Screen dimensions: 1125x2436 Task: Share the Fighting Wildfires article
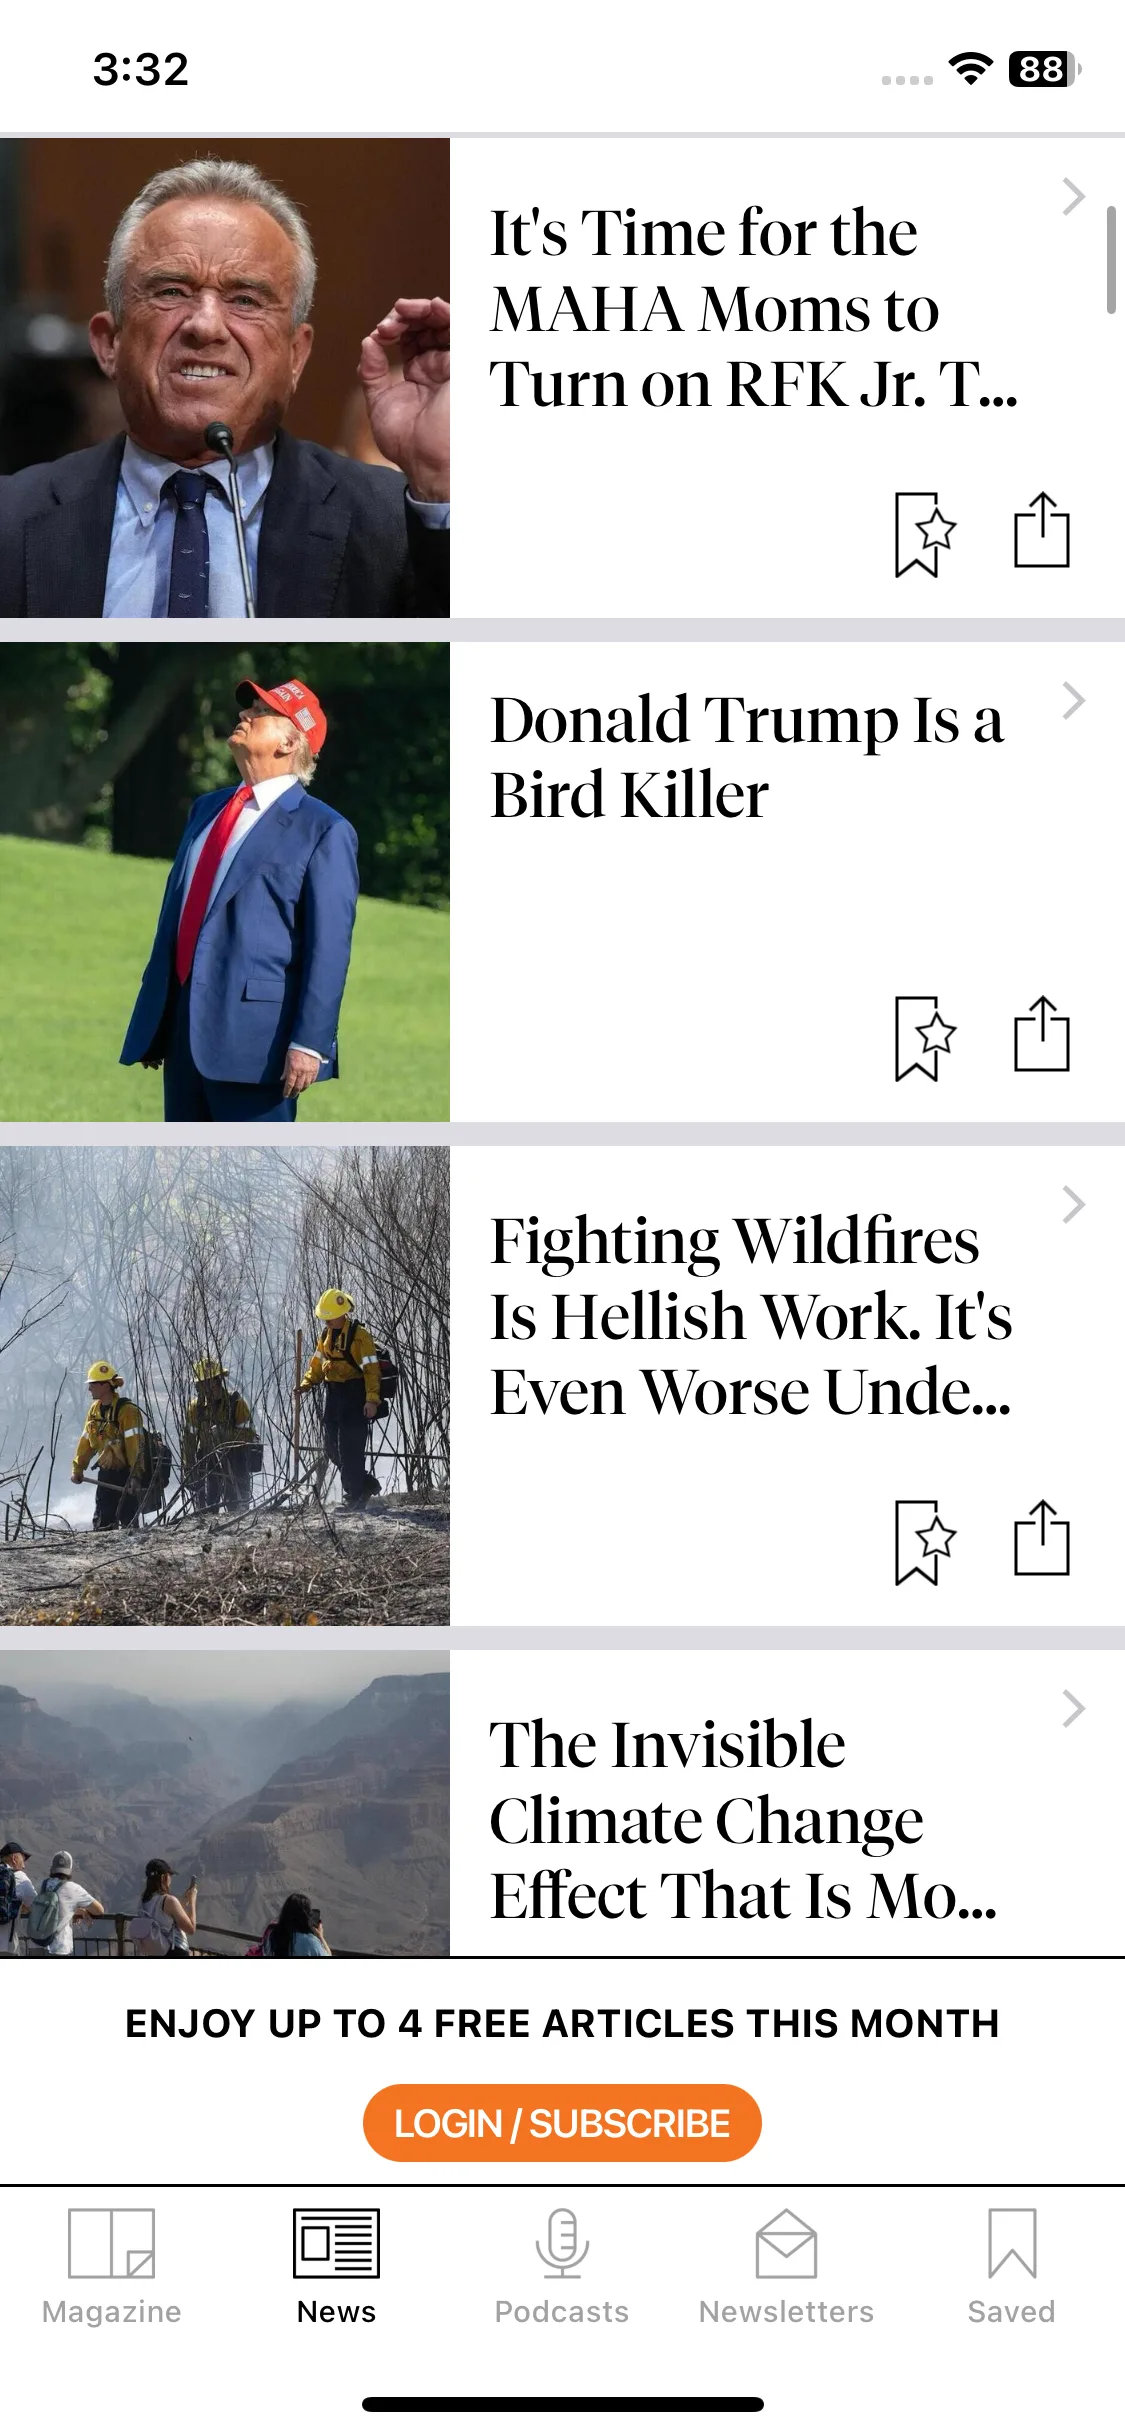point(1042,1538)
